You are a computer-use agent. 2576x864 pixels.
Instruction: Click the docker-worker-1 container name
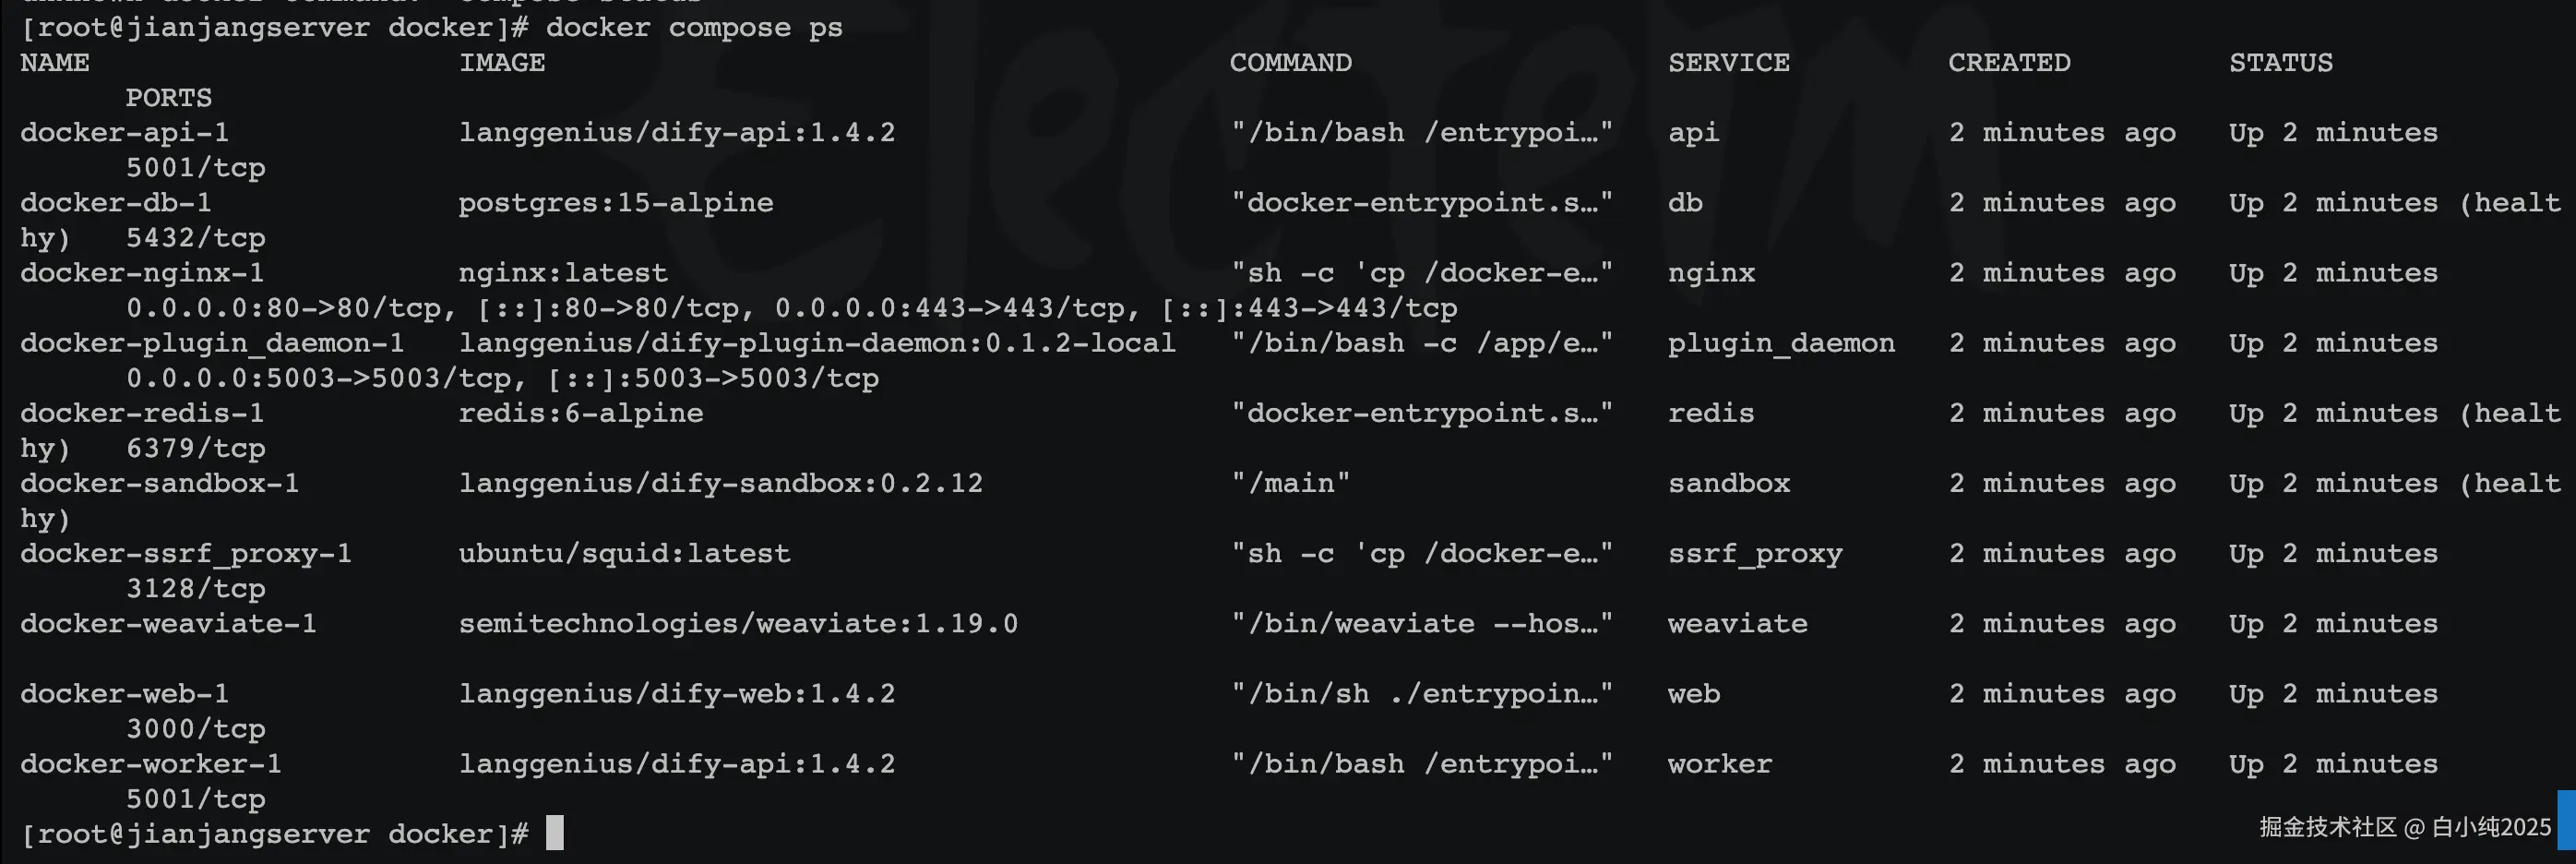click(151, 764)
